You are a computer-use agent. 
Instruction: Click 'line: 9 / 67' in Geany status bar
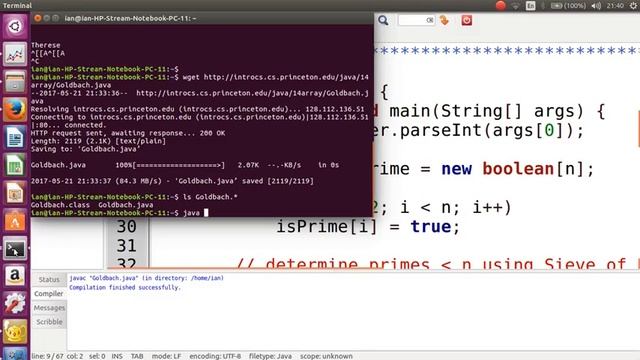click(x=48, y=356)
